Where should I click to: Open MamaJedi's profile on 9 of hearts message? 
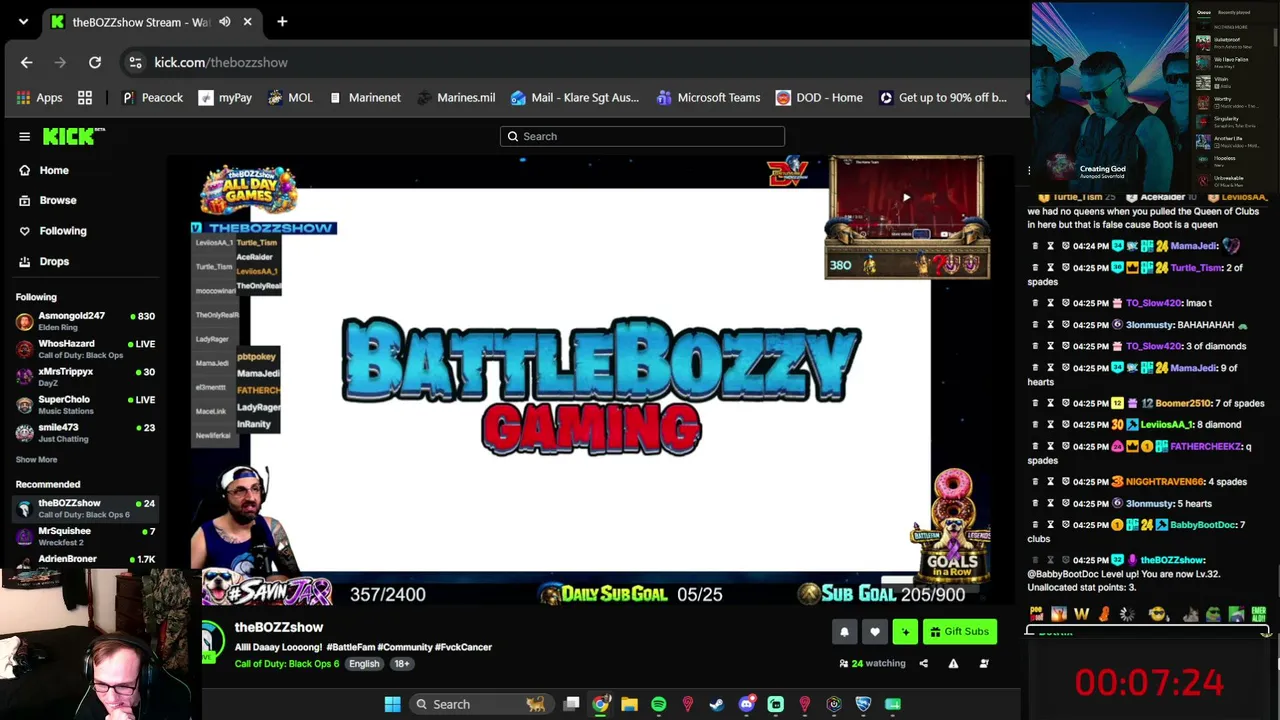tap(1194, 368)
